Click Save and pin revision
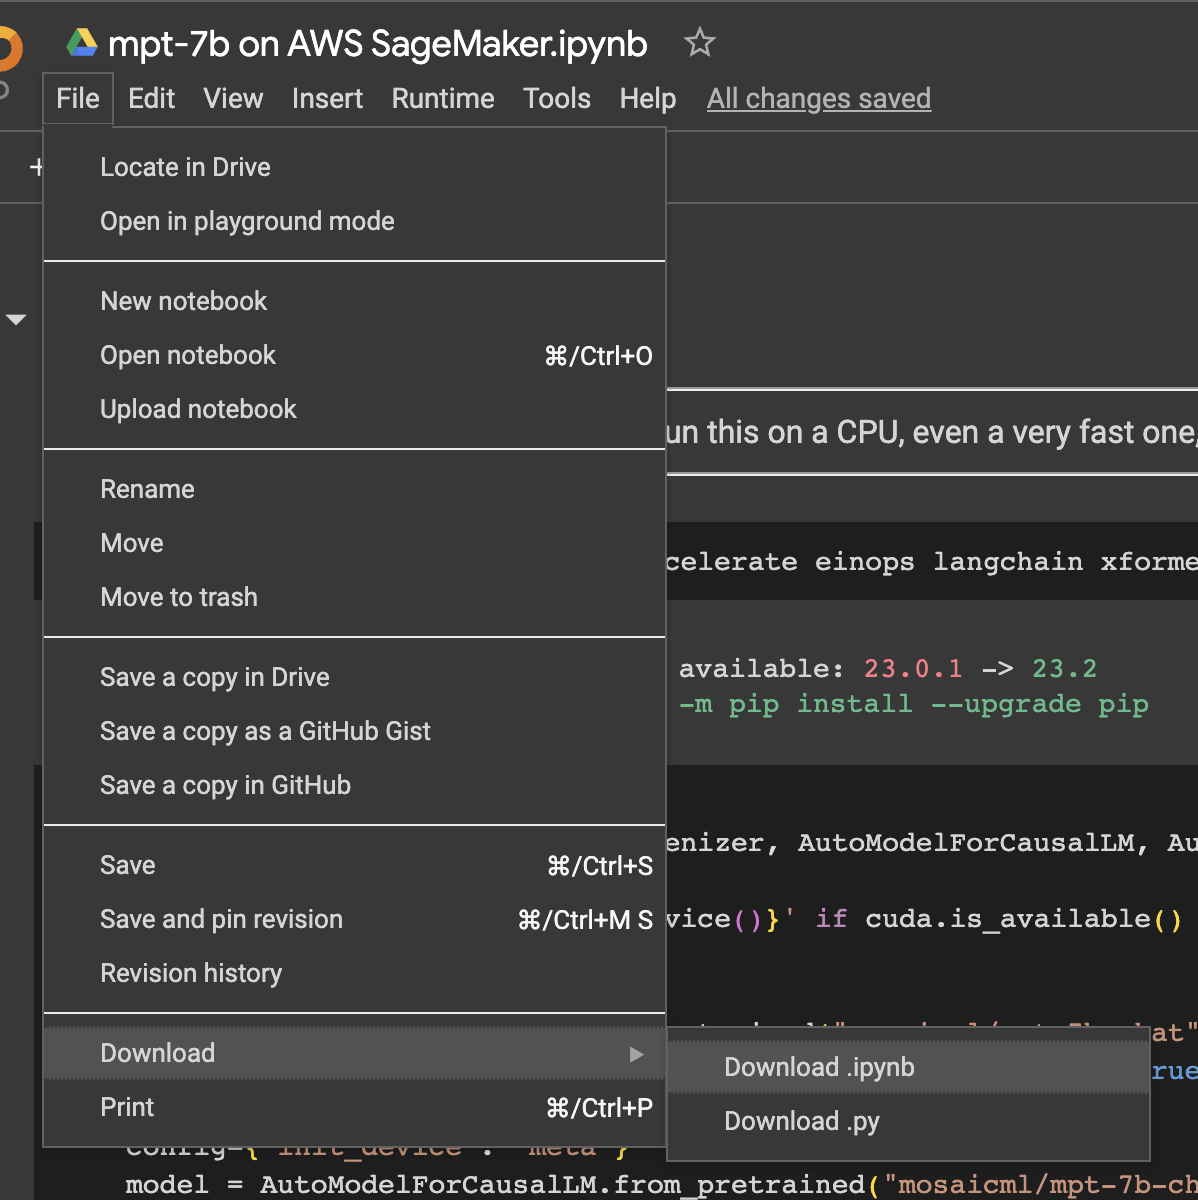The height and width of the screenshot is (1200, 1198). click(221, 919)
